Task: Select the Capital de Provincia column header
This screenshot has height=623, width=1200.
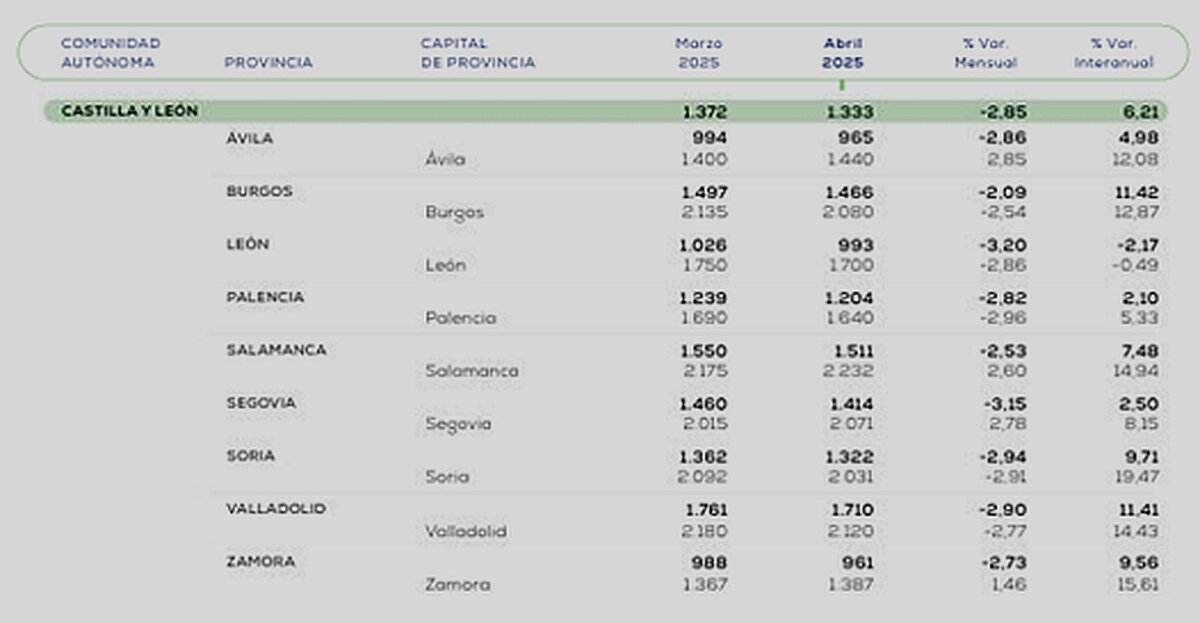Action: 477,53
